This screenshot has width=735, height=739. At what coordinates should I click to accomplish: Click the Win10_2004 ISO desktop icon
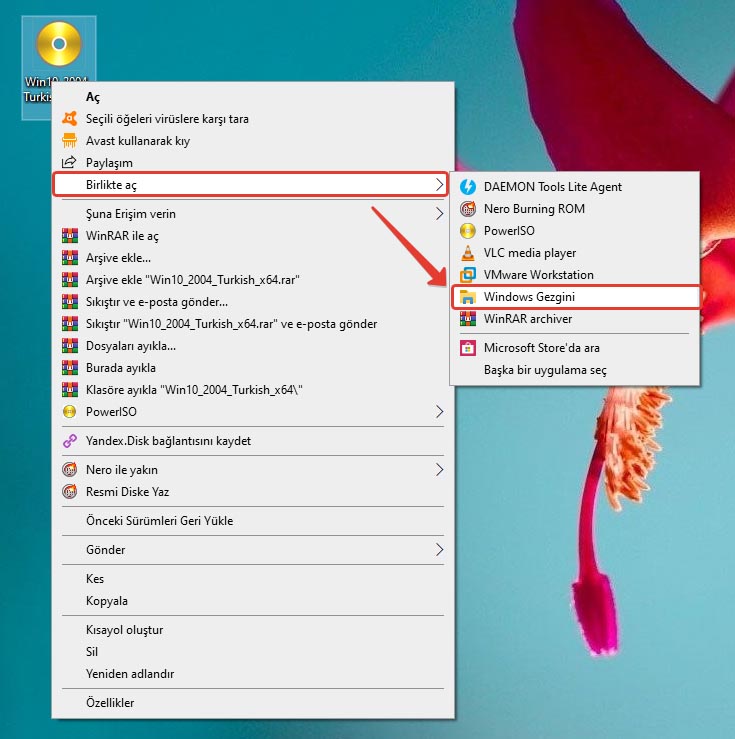(x=58, y=46)
